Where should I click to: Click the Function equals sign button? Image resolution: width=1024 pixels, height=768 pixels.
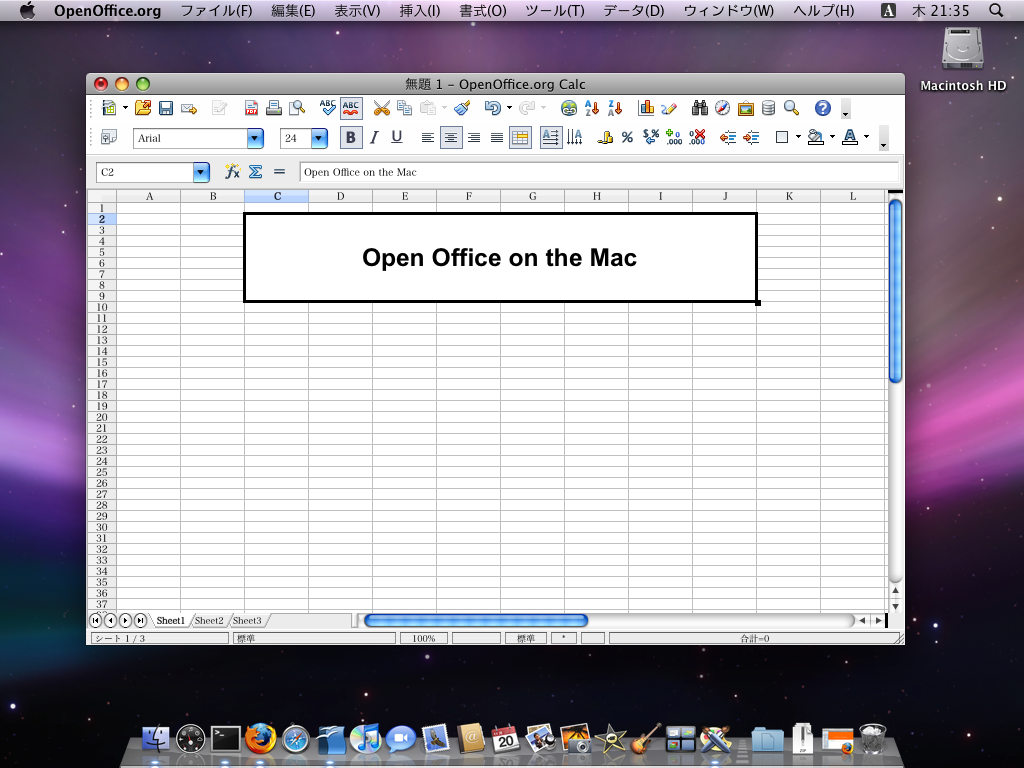(x=280, y=172)
